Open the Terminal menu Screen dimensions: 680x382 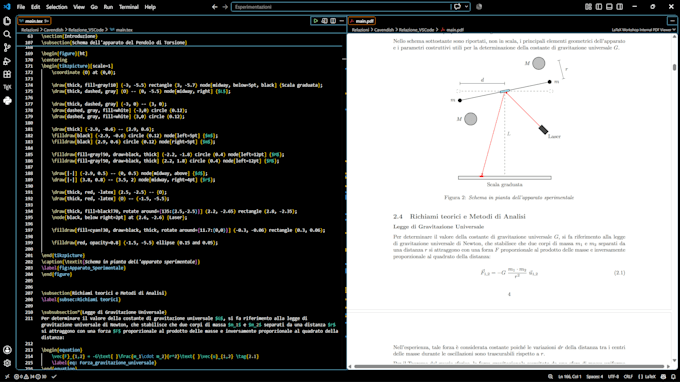tap(129, 7)
